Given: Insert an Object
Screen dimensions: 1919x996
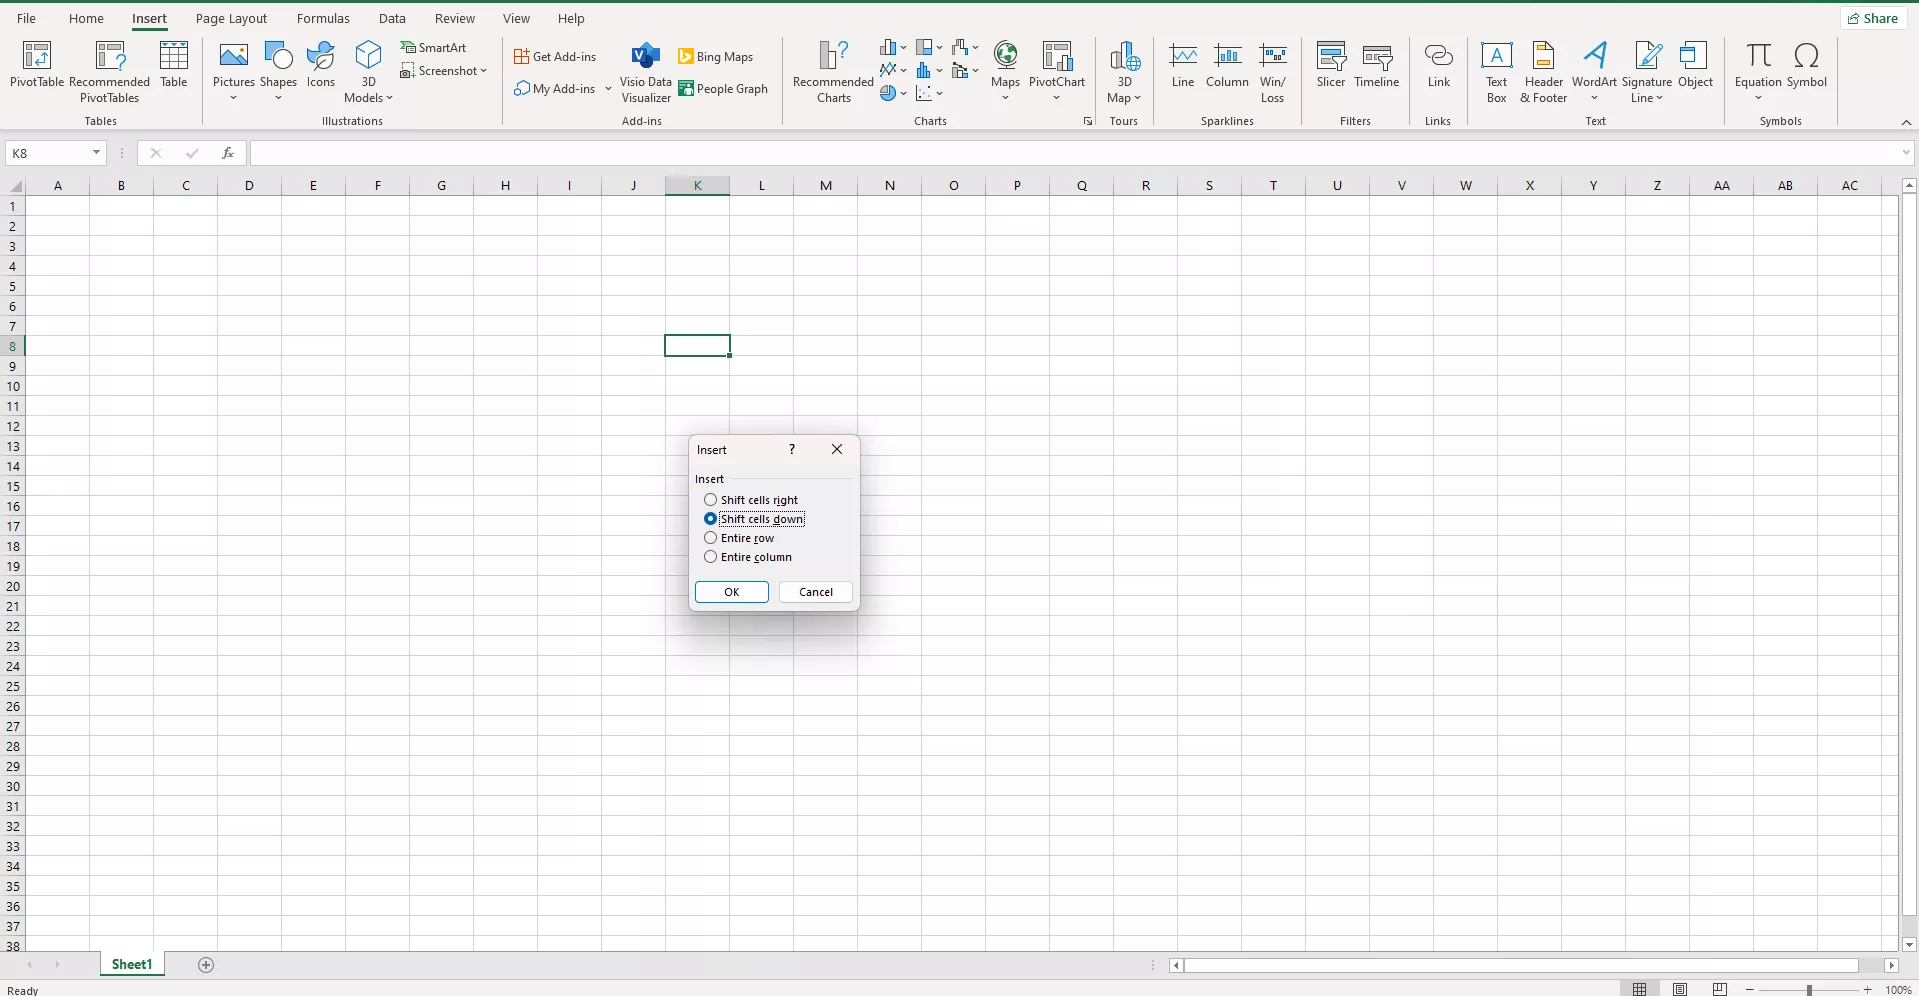Looking at the screenshot, I should pos(1695,66).
